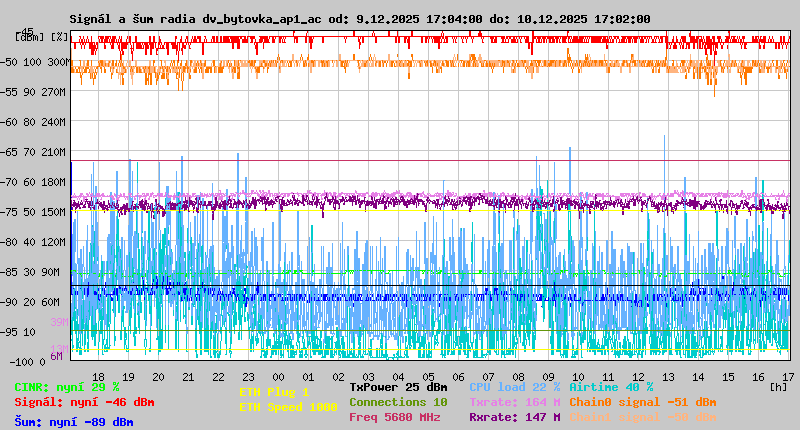Click the TxPower 25 dBm label

(398, 387)
